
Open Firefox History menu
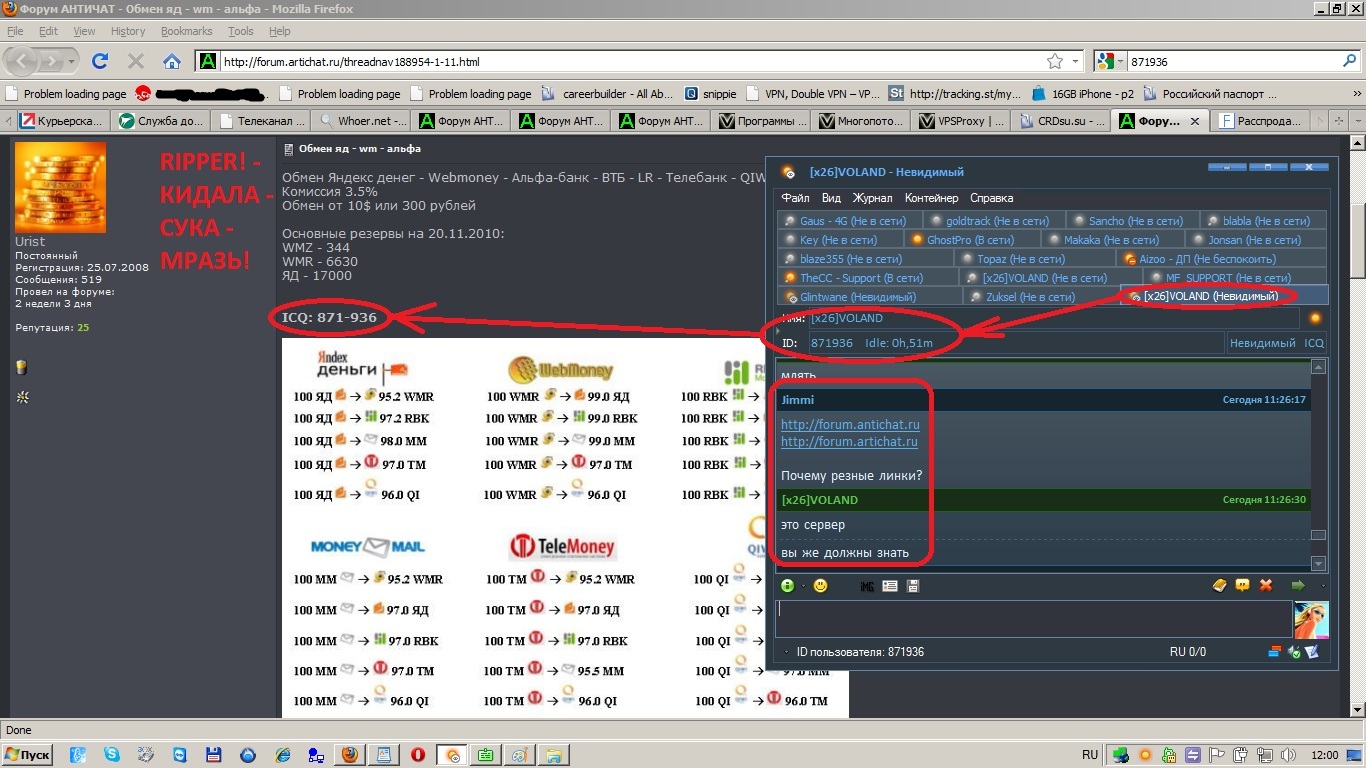(x=128, y=31)
